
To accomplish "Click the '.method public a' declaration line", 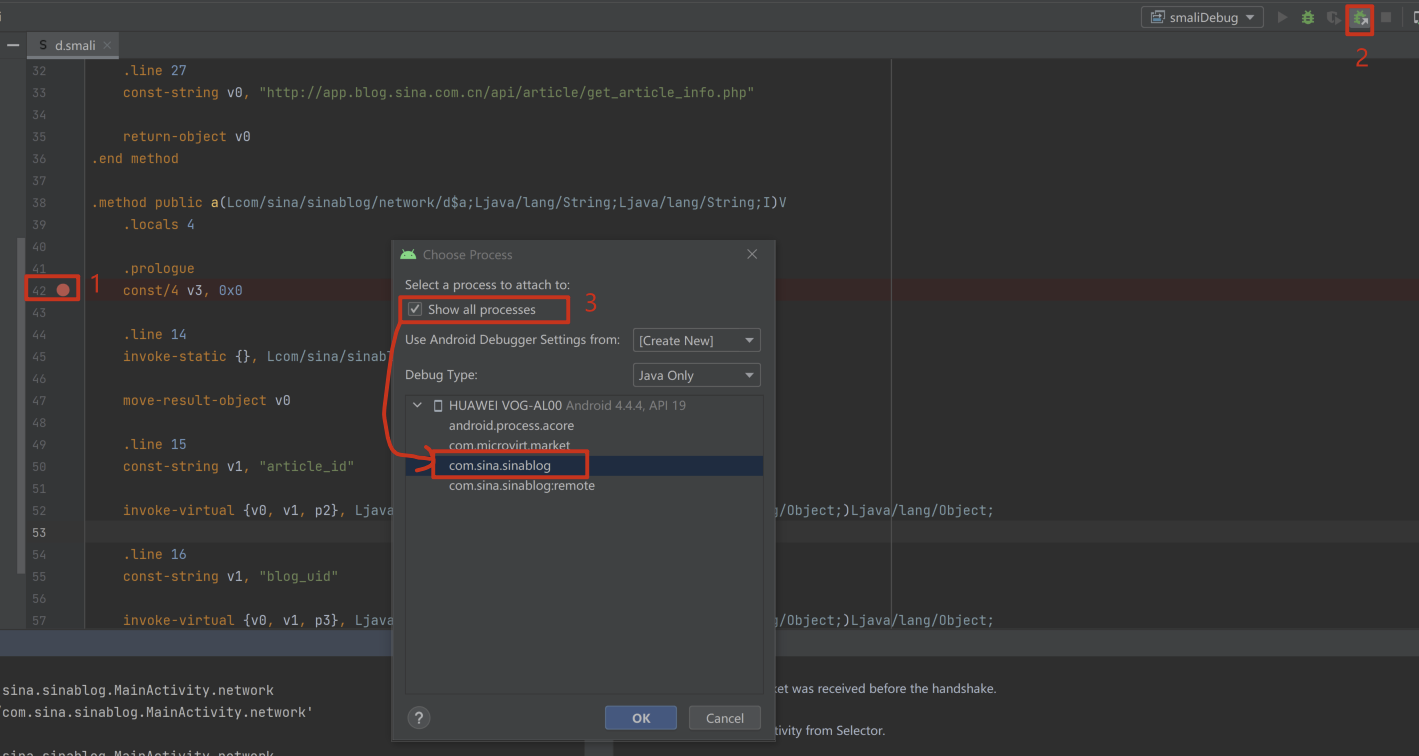I will [x=439, y=203].
